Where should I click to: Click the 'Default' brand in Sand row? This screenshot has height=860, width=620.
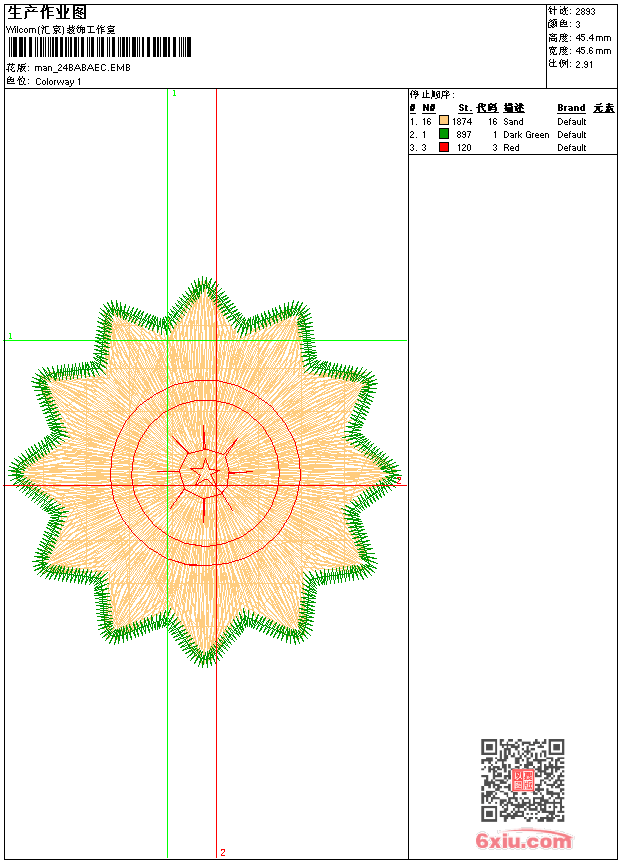pos(572,122)
